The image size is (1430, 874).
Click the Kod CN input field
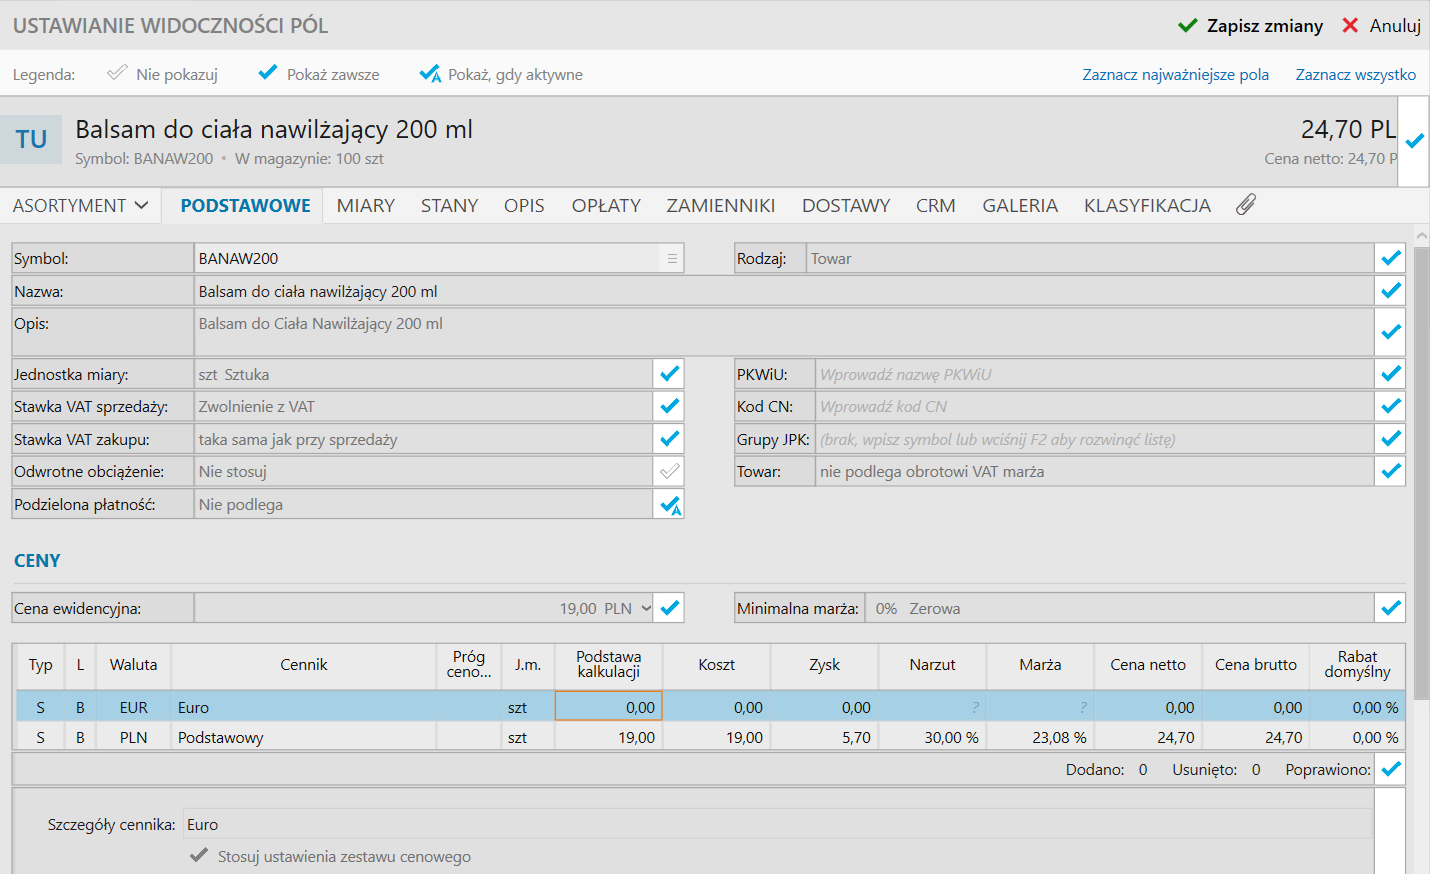(x=1094, y=406)
